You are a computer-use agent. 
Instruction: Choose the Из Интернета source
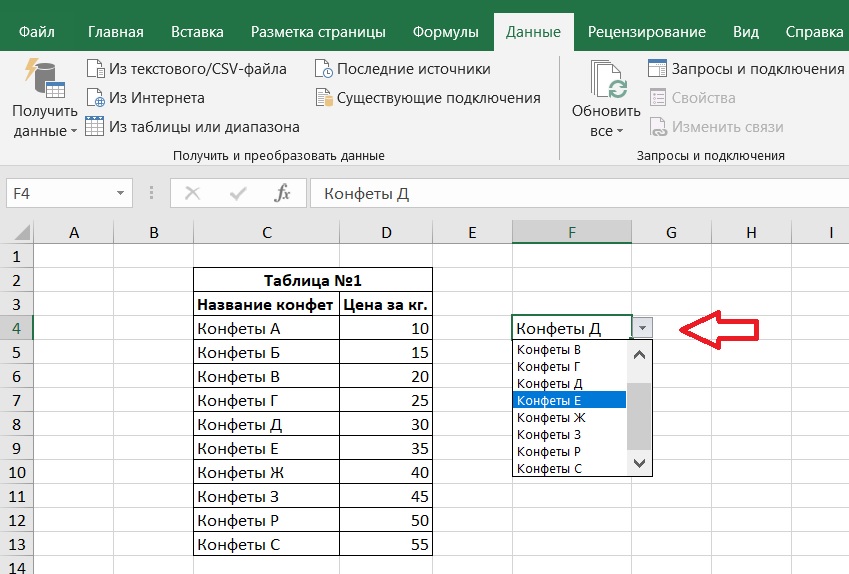[145, 98]
